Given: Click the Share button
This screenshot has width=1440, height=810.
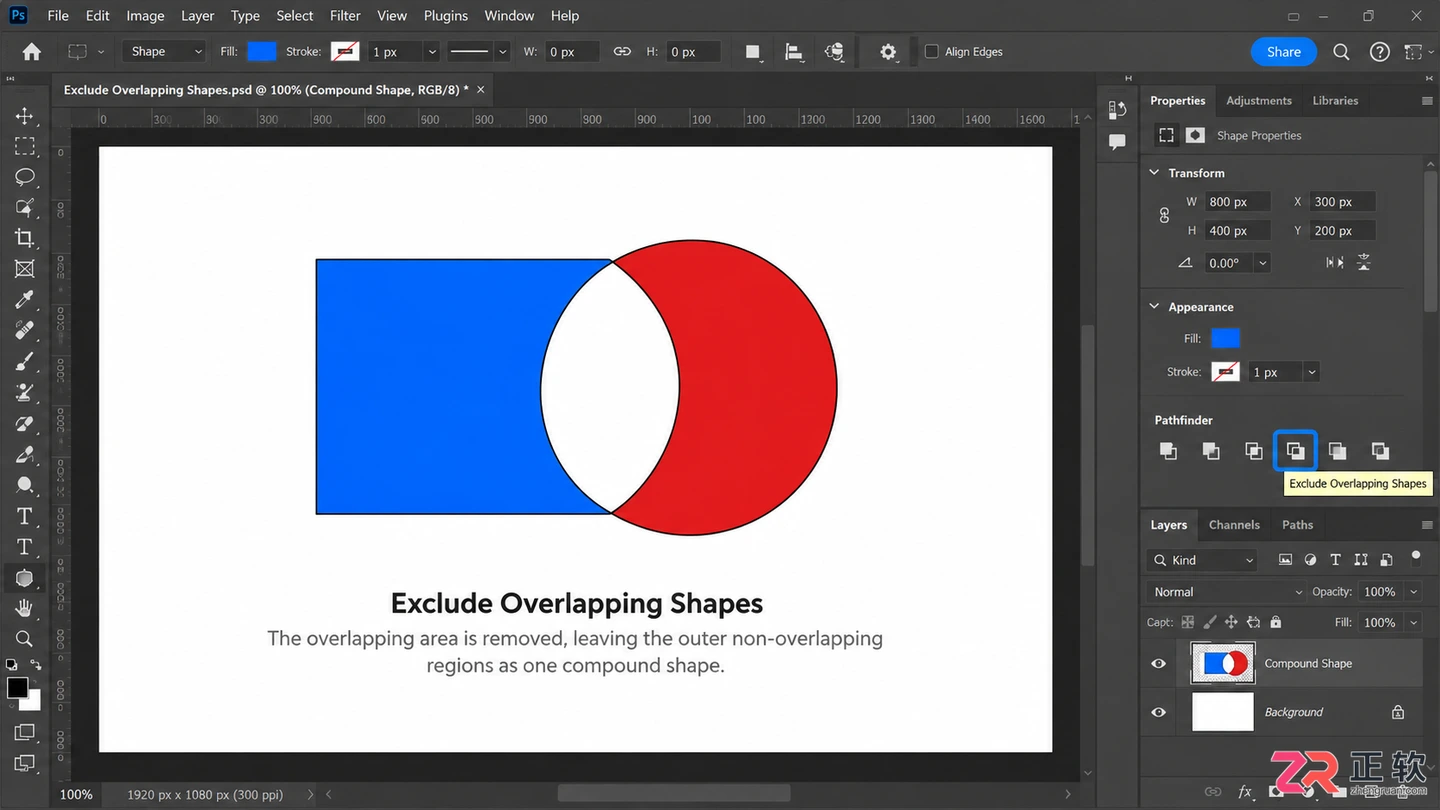Looking at the screenshot, I should (x=1284, y=52).
